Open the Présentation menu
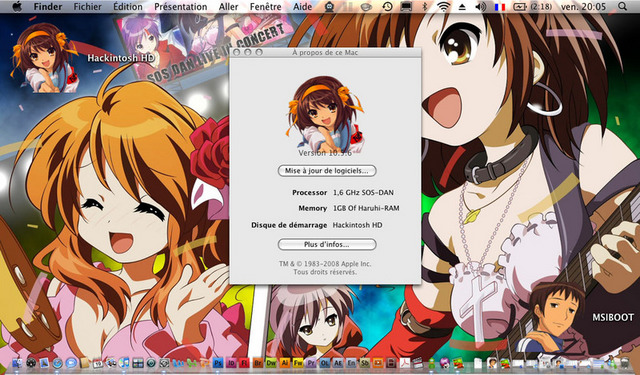 coord(180,7)
